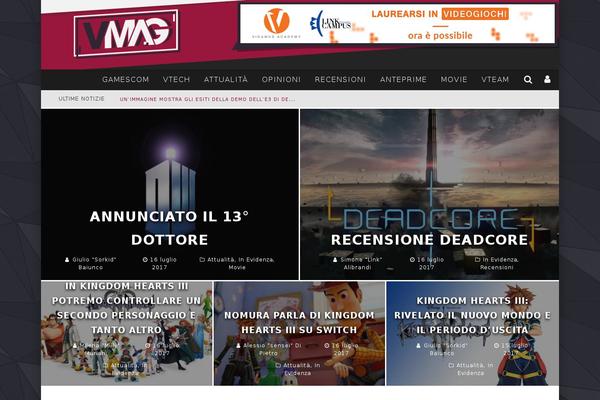Open the Gamescom menu item
Image resolution: width=600 pixels, height=400 pixels.
[126, 80]
